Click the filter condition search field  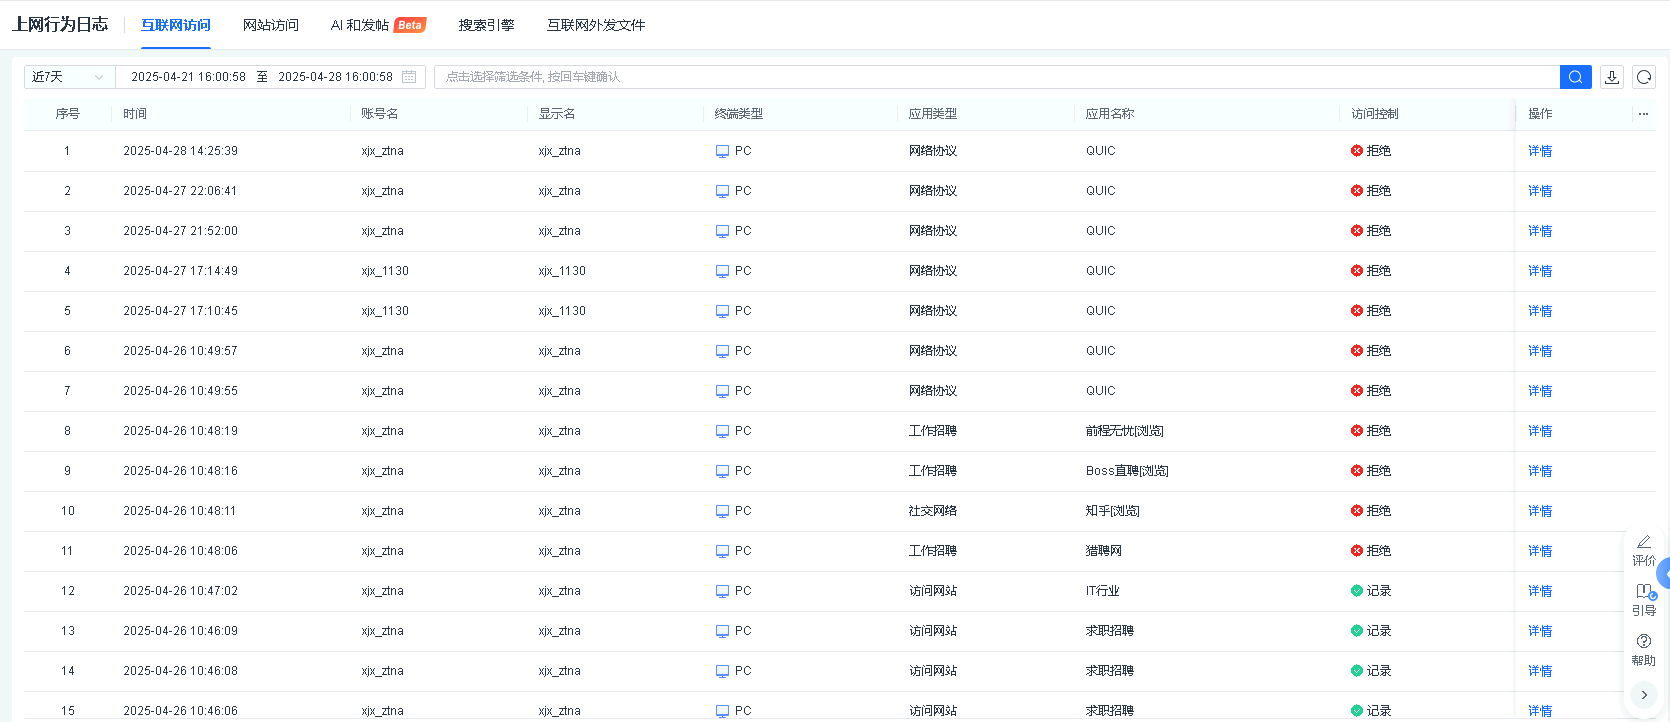coord(996,77)
